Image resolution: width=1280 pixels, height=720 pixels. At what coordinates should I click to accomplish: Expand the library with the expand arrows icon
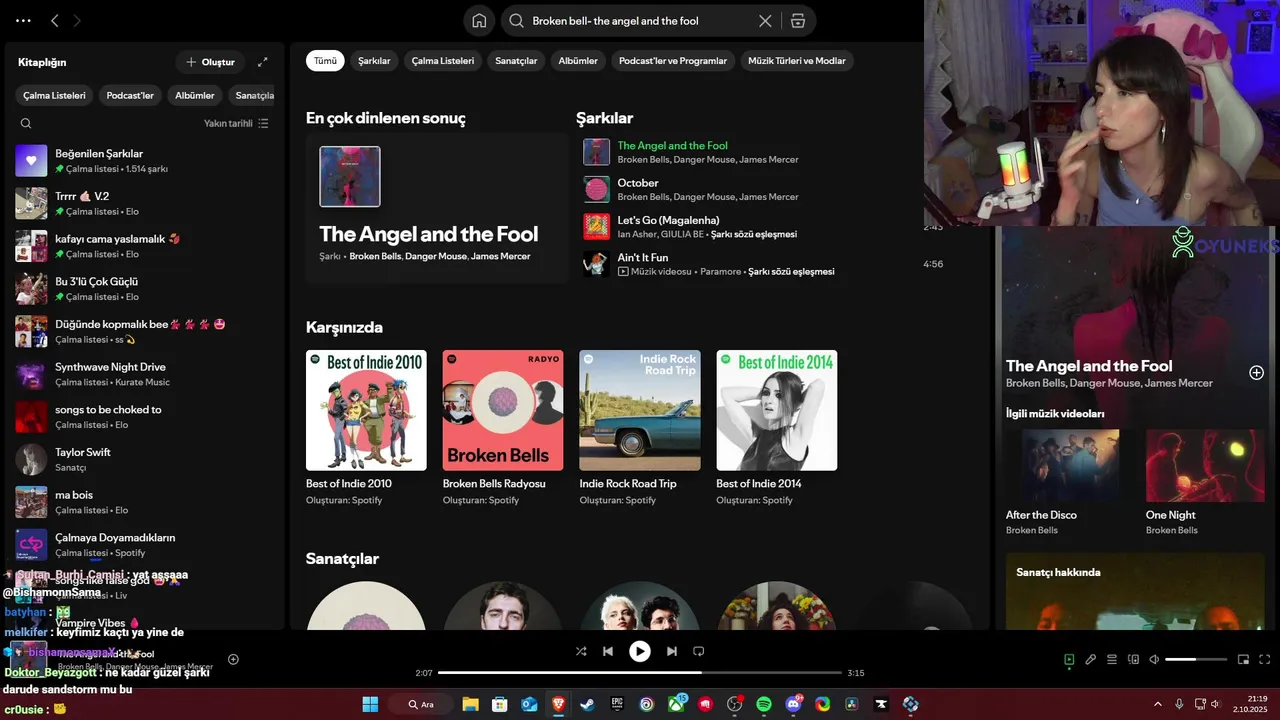click(262, 62)
